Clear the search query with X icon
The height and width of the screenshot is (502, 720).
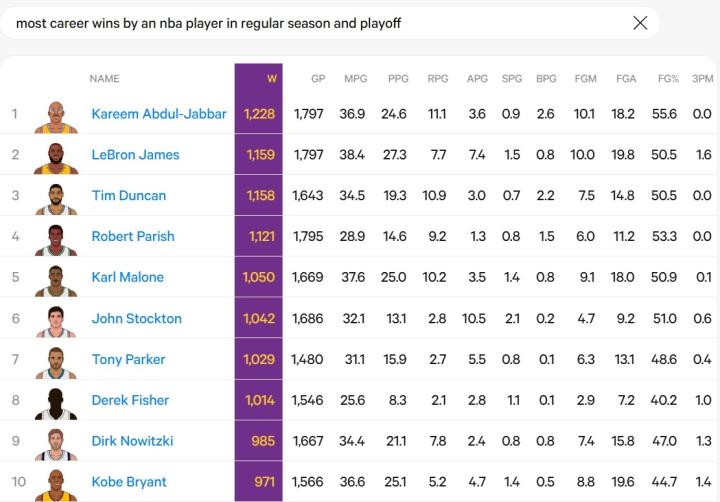(x=640, y=23)
